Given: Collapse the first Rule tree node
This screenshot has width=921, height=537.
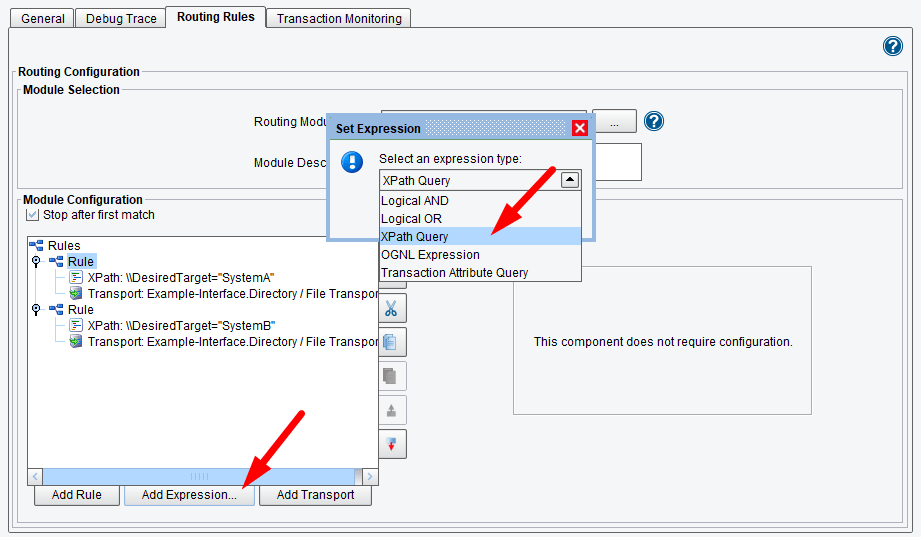Looking at the screenshot, I should pos(36,262).
